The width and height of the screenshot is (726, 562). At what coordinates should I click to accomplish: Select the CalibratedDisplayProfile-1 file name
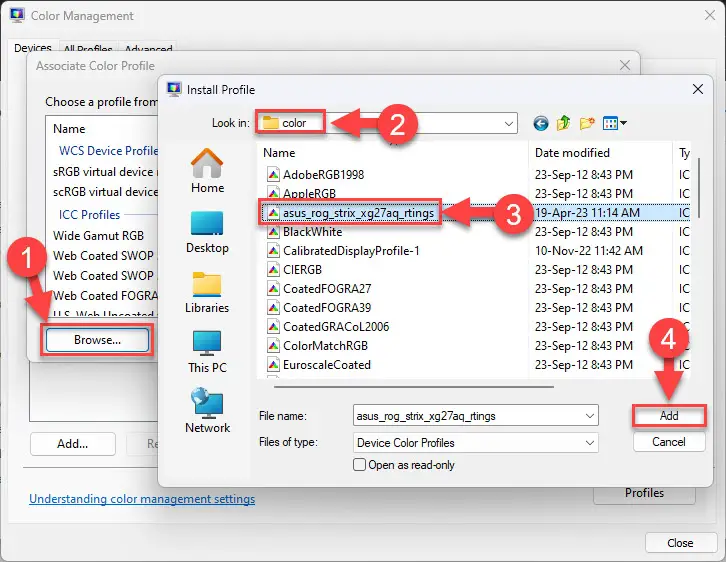tap(351, 250)
